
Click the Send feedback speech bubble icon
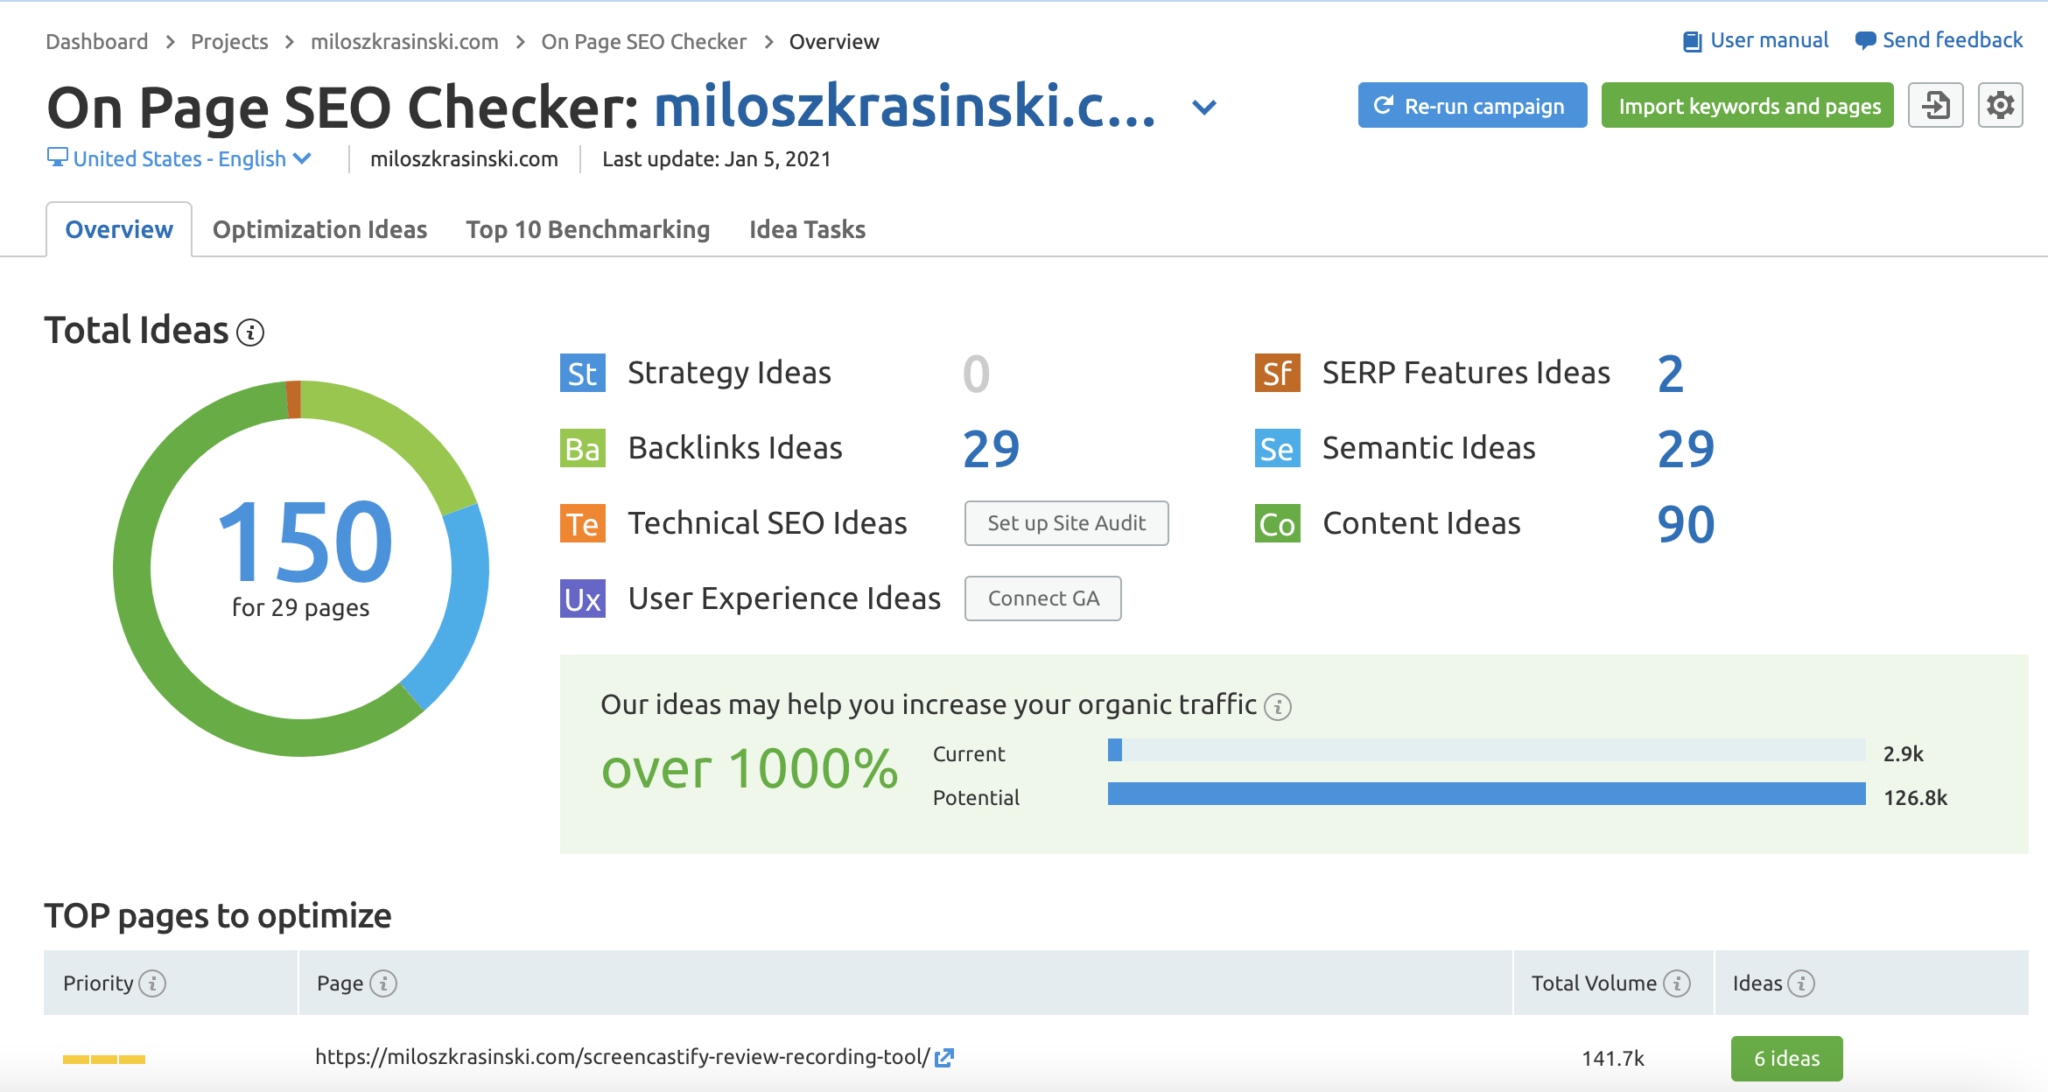[x=1865, y=41]
